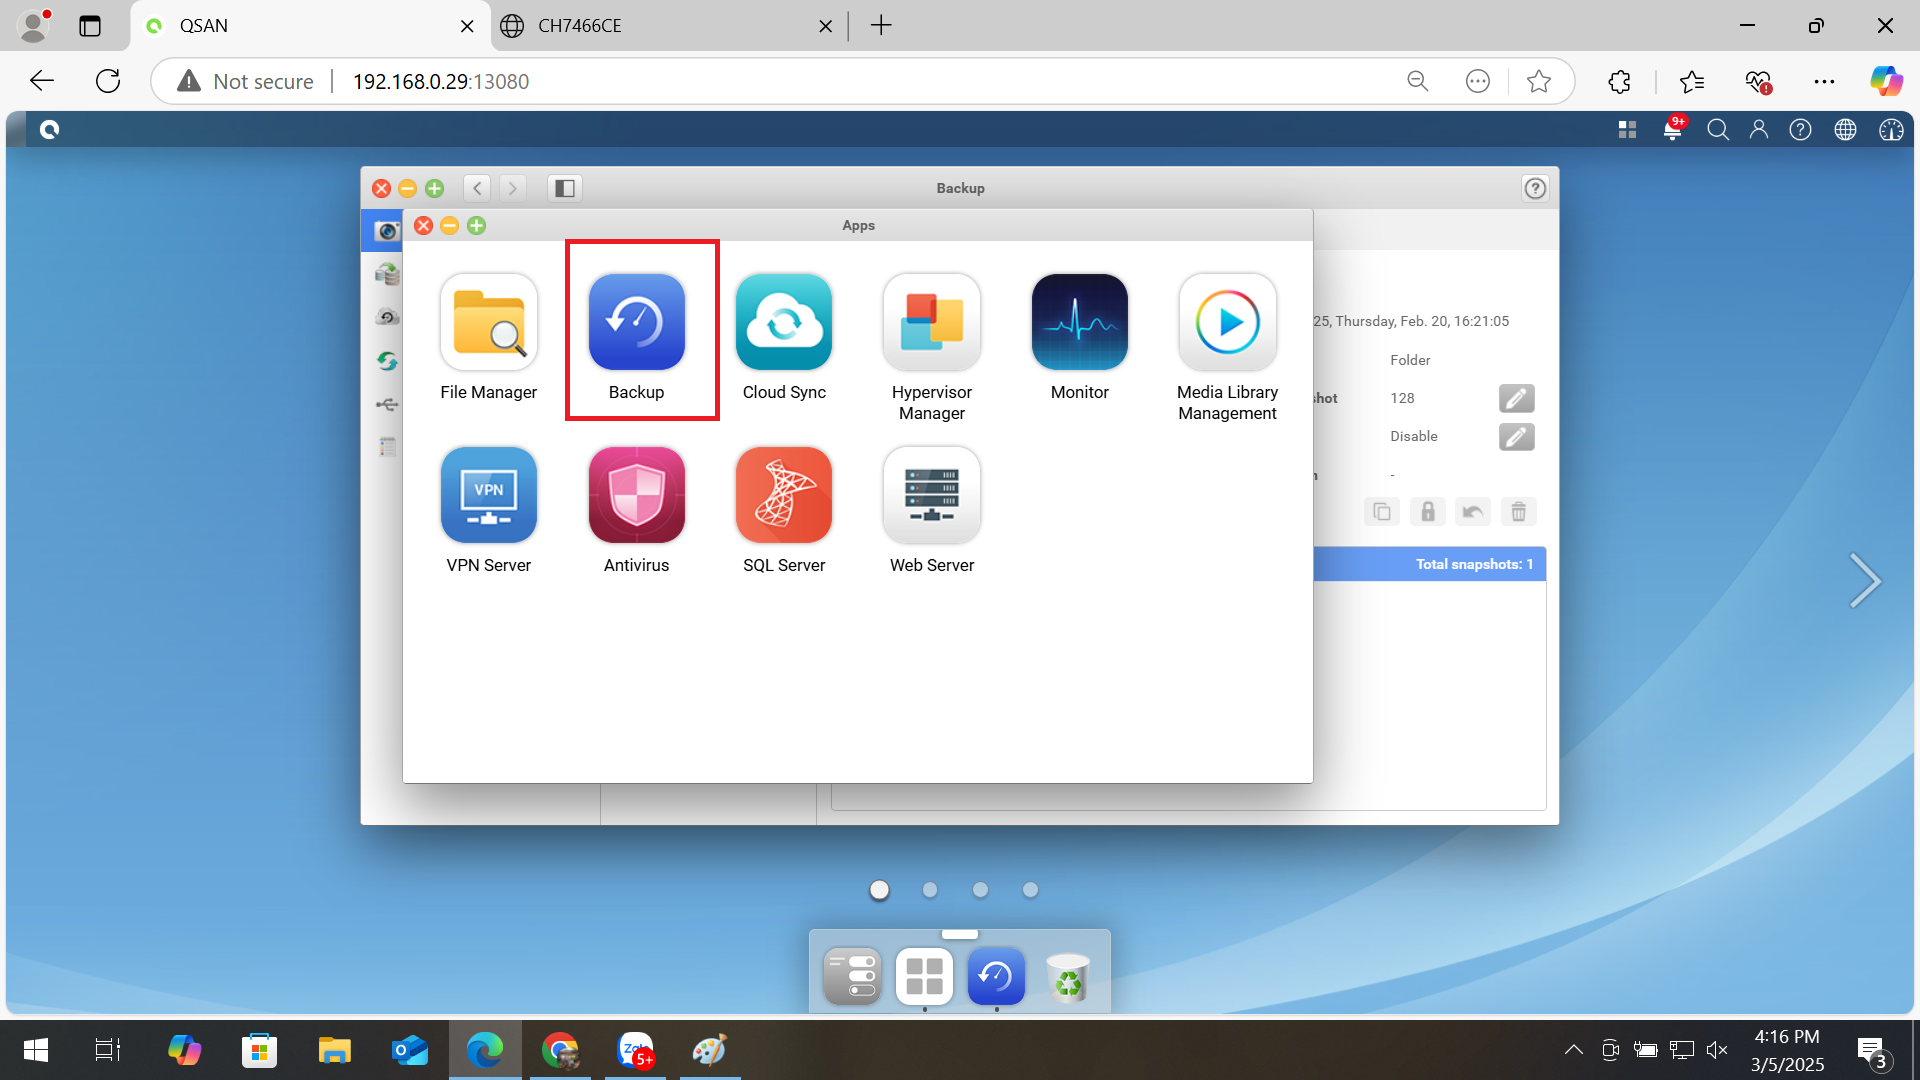Switch to the CH7466CE browser tab

(668, 26)
